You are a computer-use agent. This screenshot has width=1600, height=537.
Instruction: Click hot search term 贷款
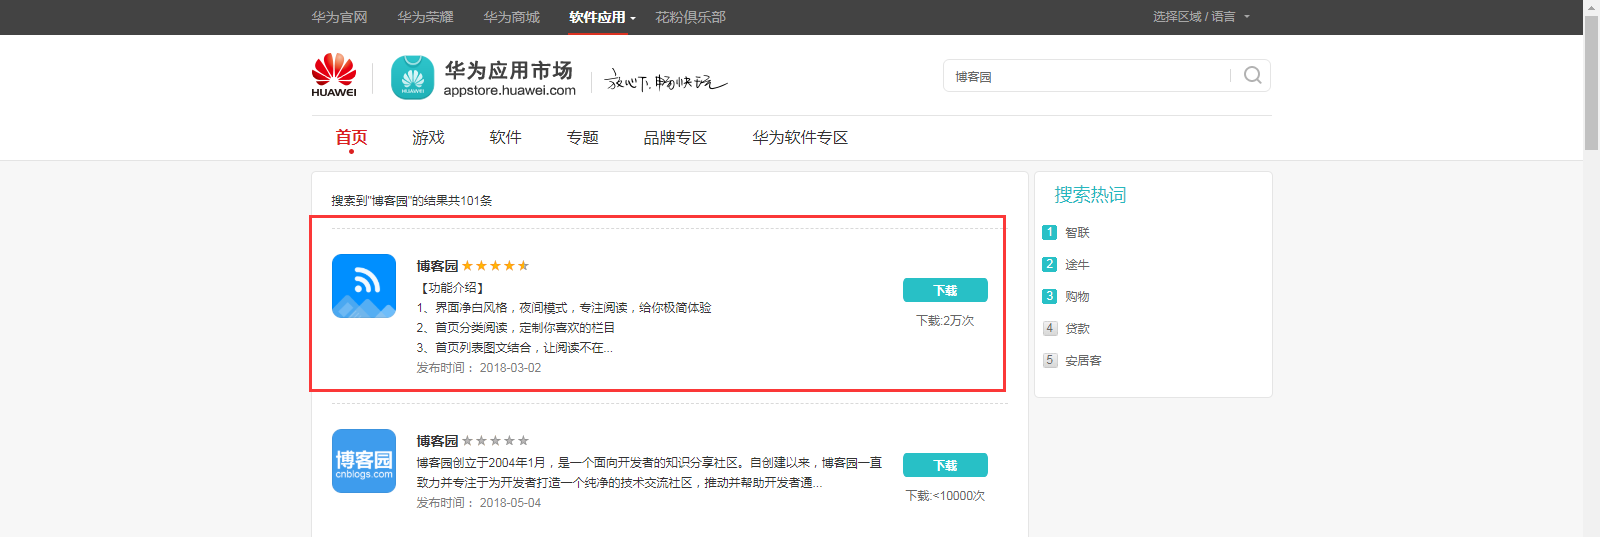[x=1077, y=329]
